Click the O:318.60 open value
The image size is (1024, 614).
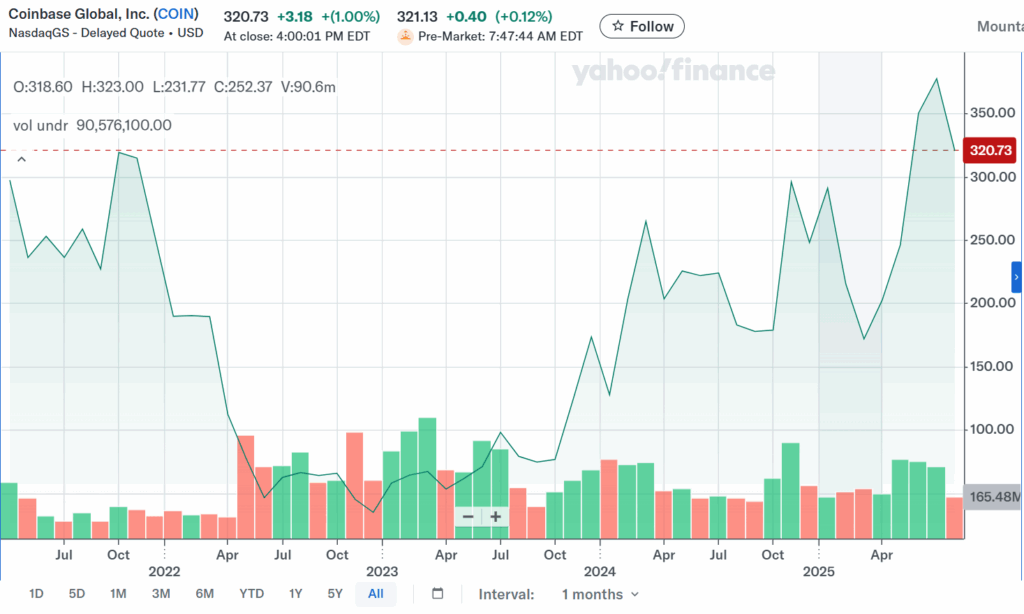click(x=42, y=87)
